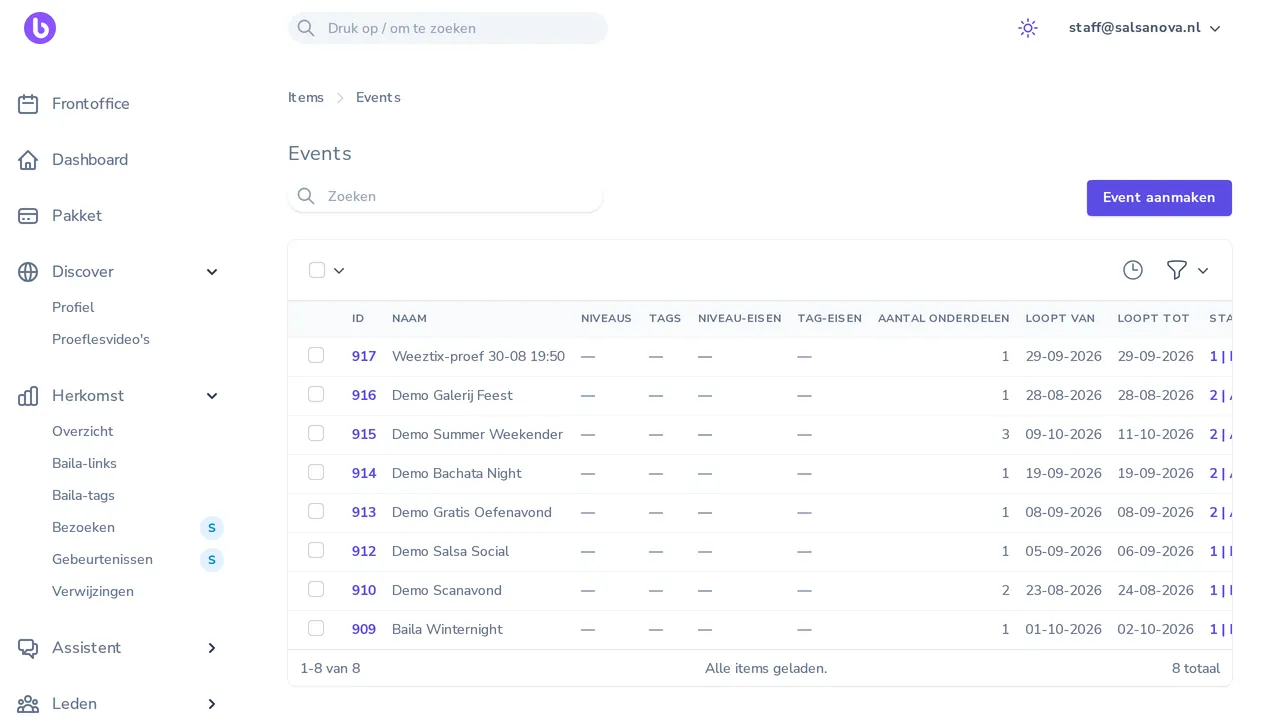Viewport: 1280px width, 720px height.
Task: Open Overzicht under Herkomst
Action: (x=83, y=432)
